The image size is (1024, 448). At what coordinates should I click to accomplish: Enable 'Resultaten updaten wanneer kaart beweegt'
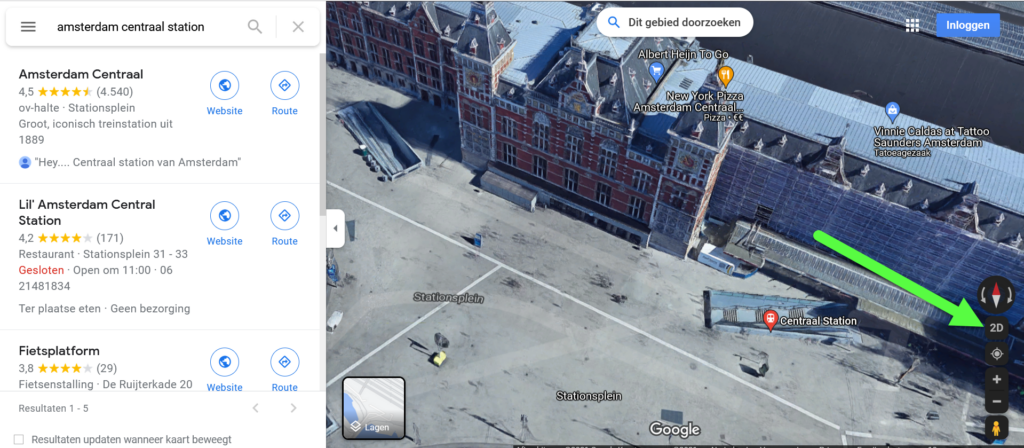[x=19, y=439]
